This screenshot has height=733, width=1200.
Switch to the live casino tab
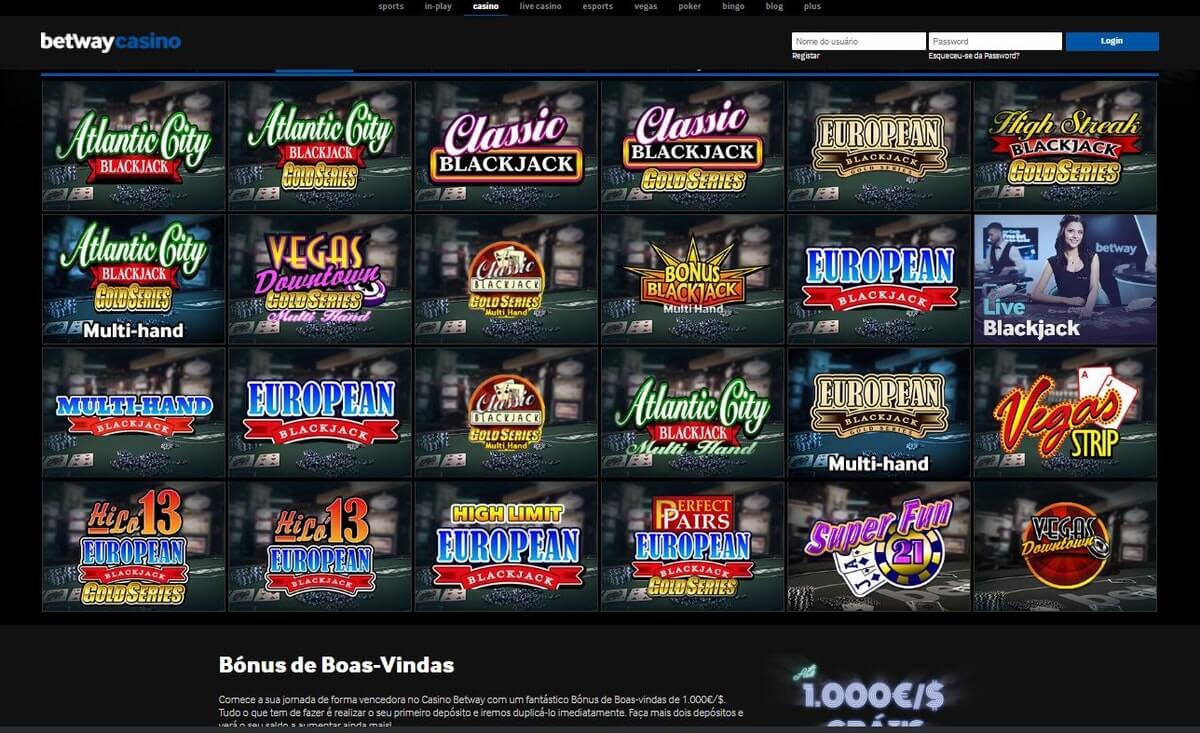click(x=540, y=6)
